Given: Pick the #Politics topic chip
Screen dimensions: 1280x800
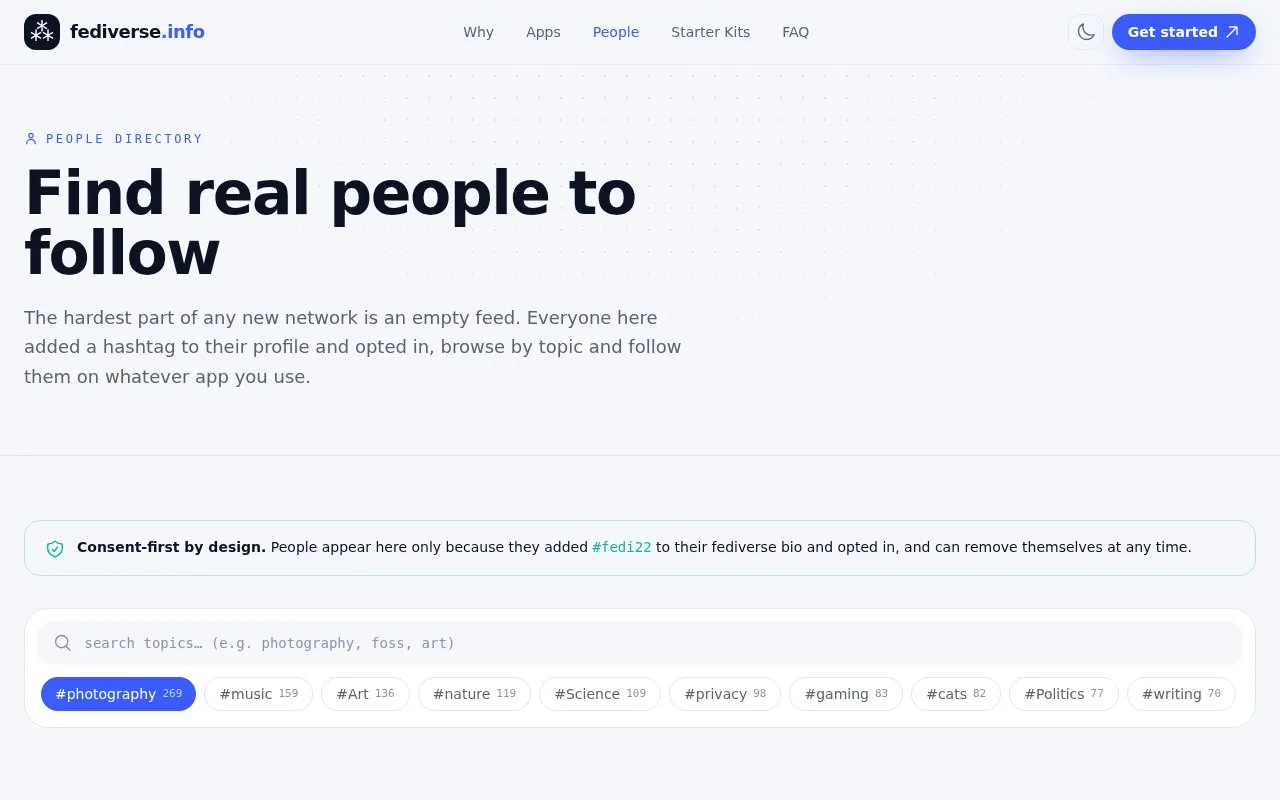Looking at the screenshot, I should tap(1064, 694).
